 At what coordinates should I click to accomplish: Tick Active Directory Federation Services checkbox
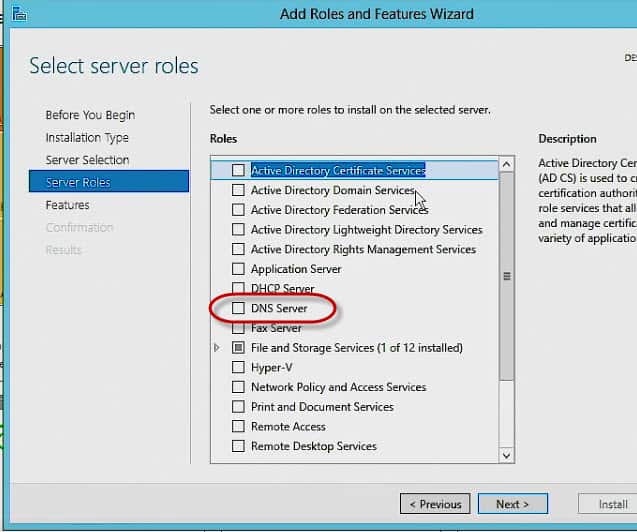click(238, 210)
